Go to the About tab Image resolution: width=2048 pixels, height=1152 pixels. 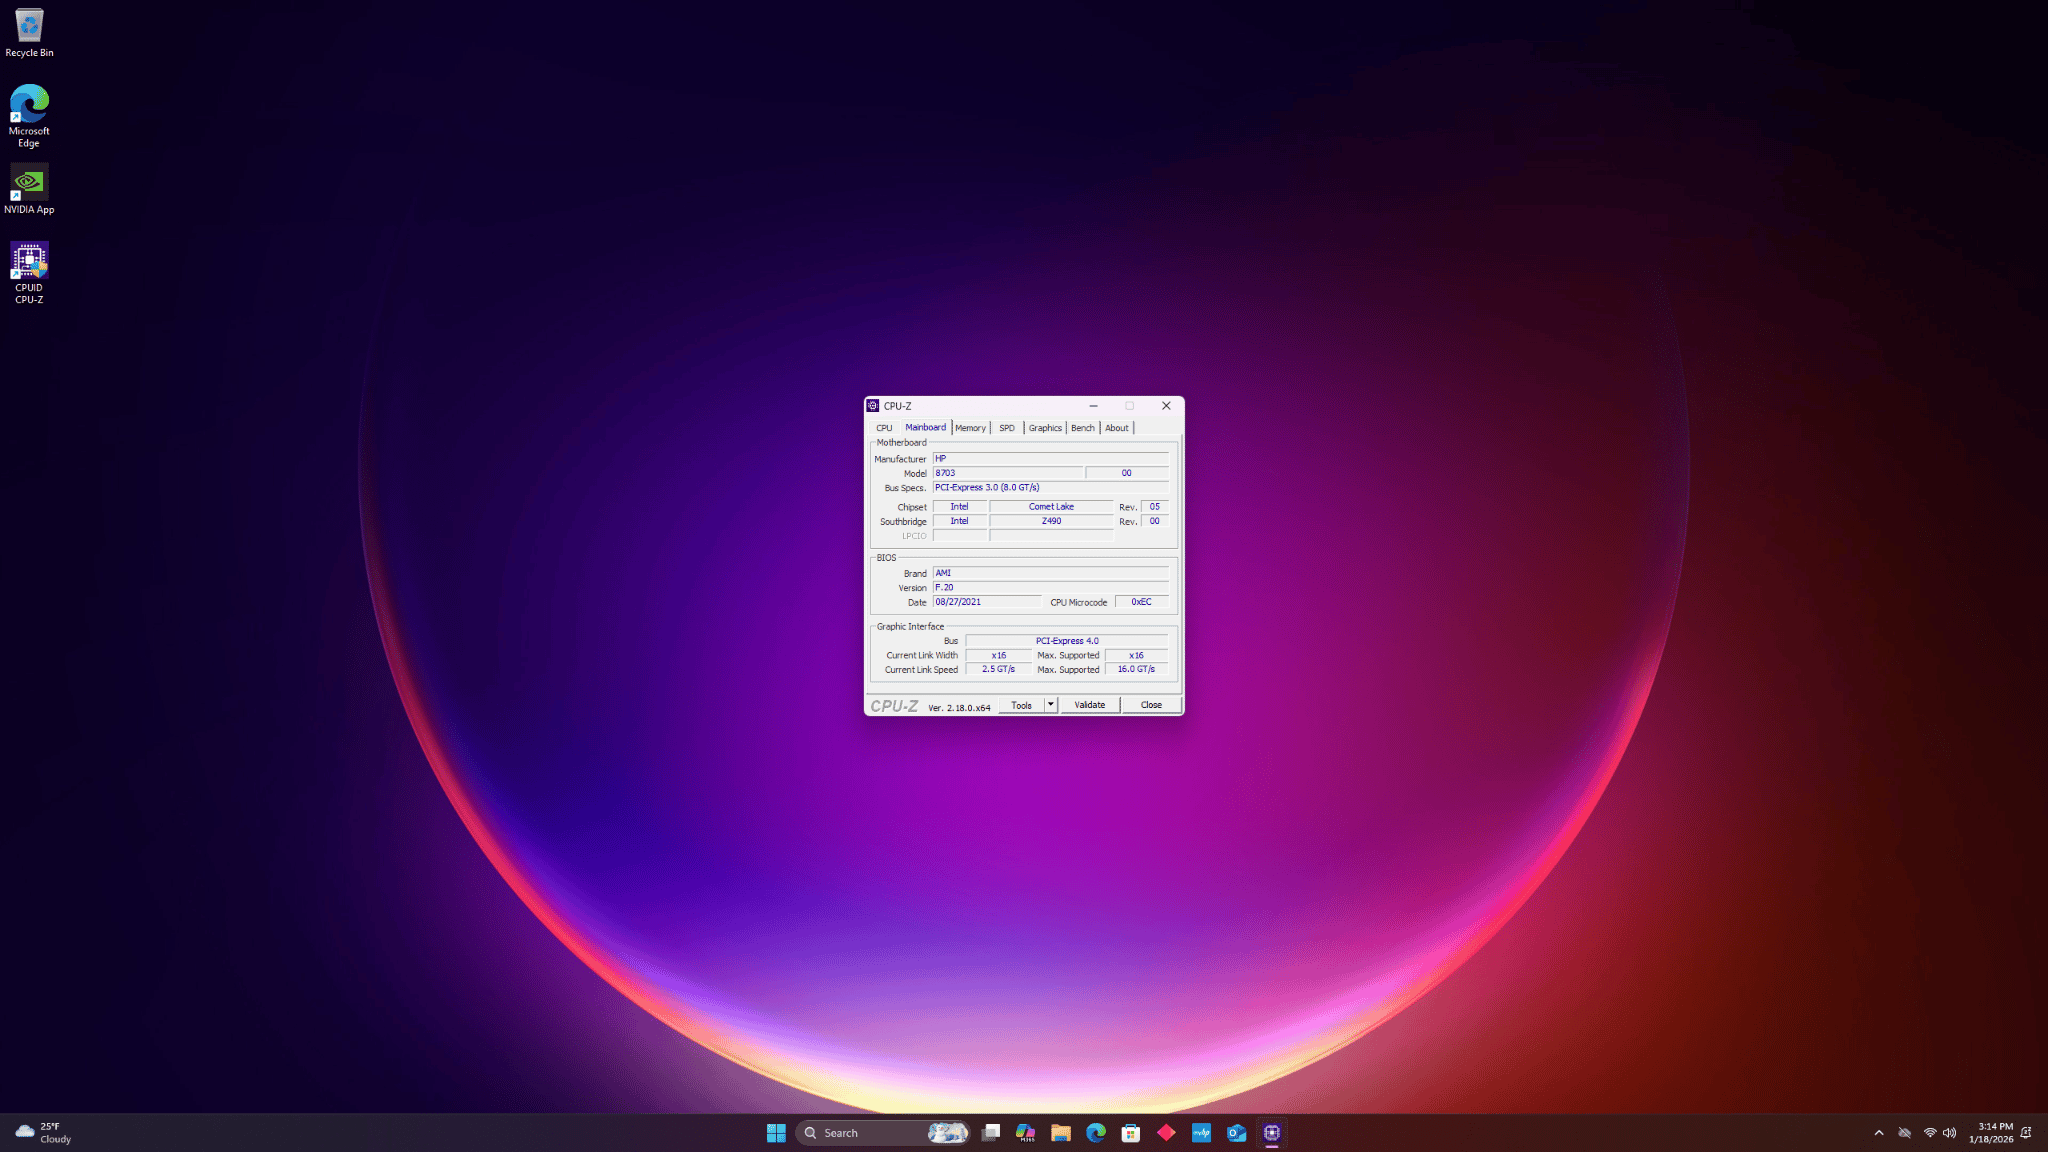click(1117, 428)
